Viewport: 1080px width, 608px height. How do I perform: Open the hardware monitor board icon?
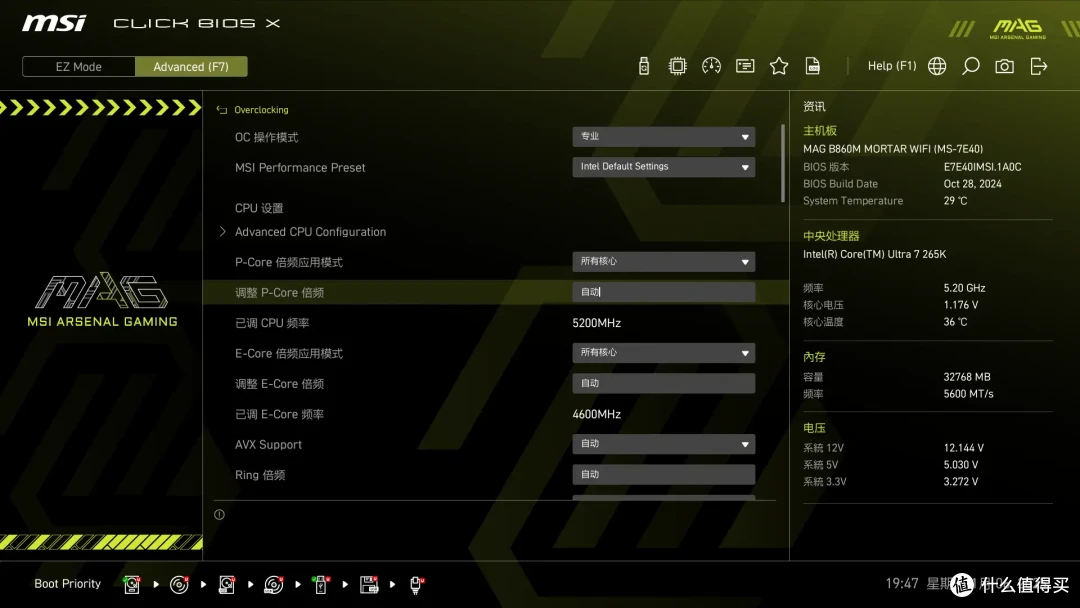point(745,66)
